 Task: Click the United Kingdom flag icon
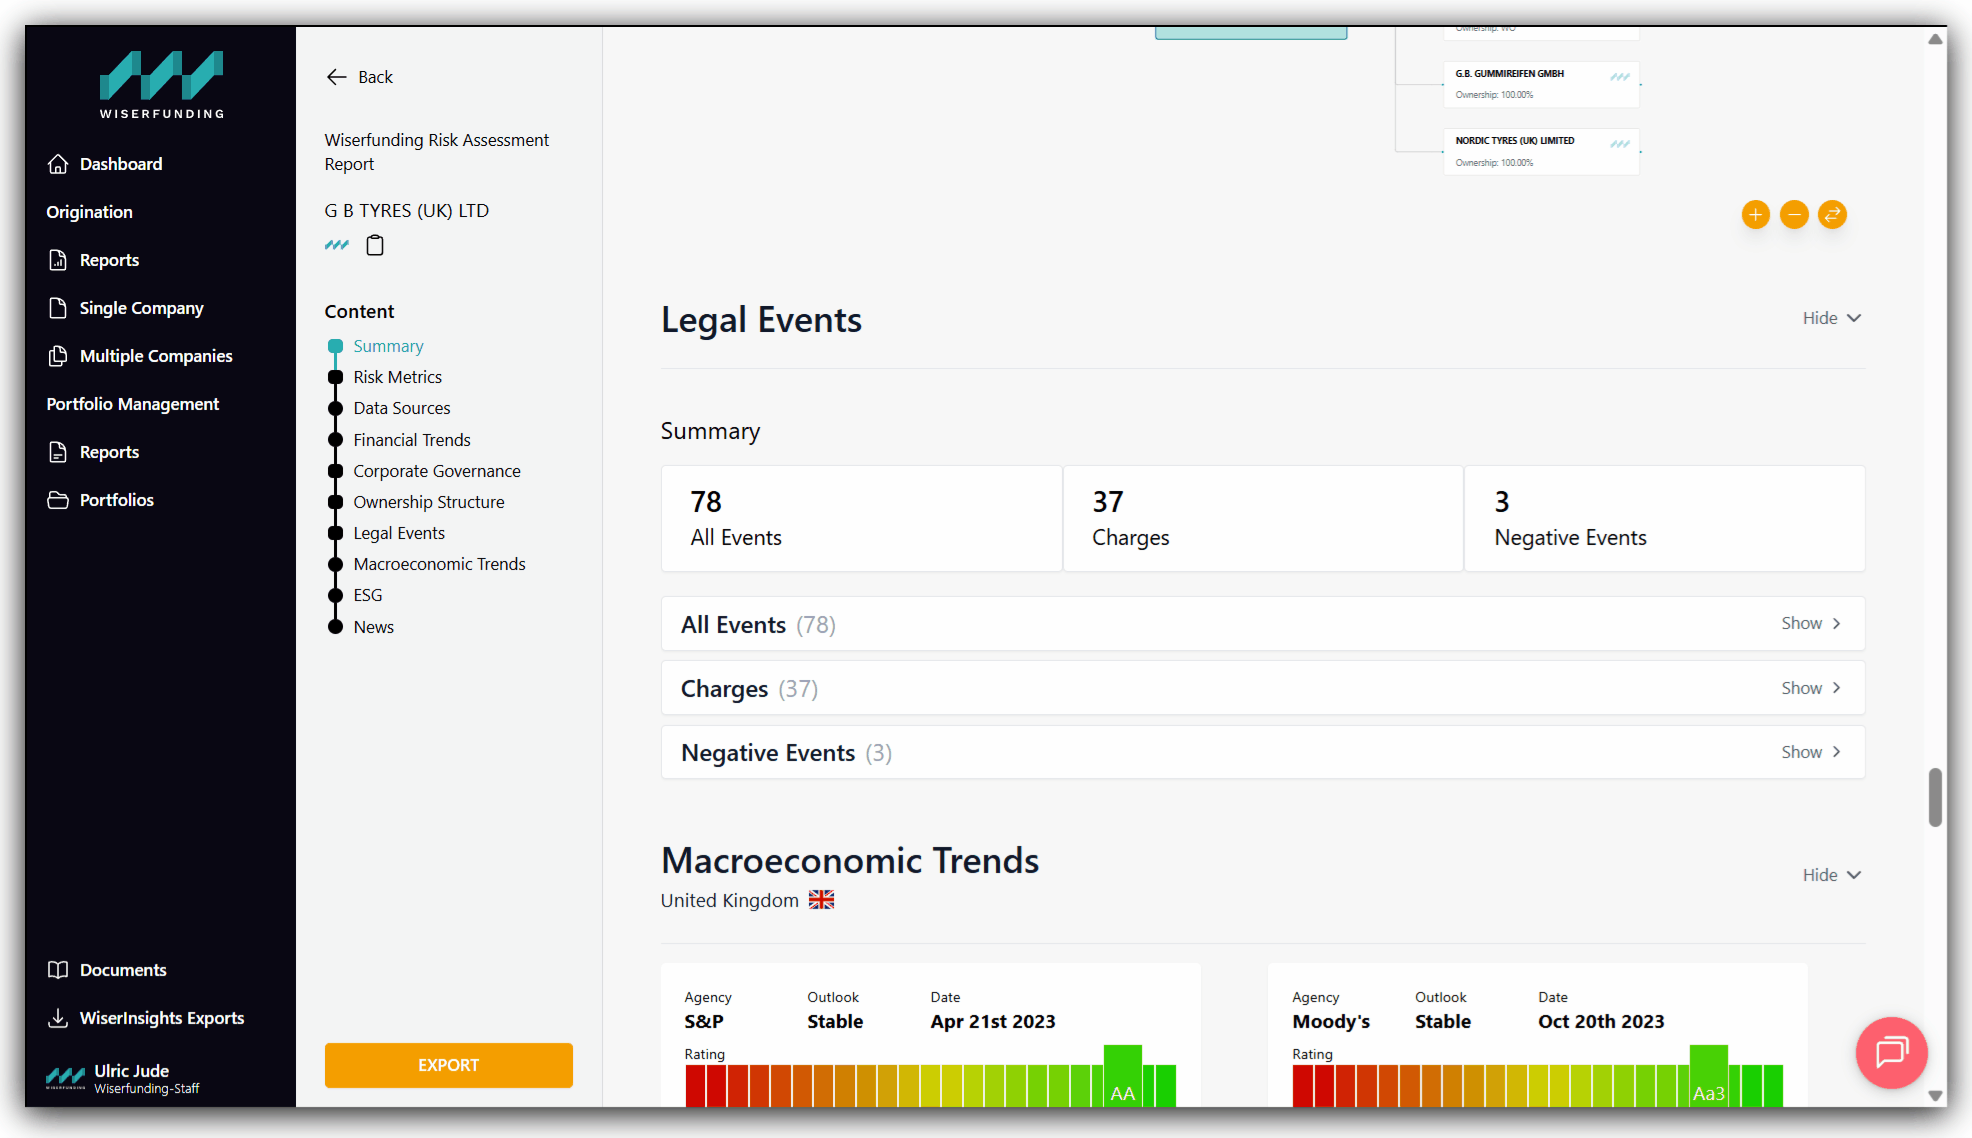click(x=821, y=900)
